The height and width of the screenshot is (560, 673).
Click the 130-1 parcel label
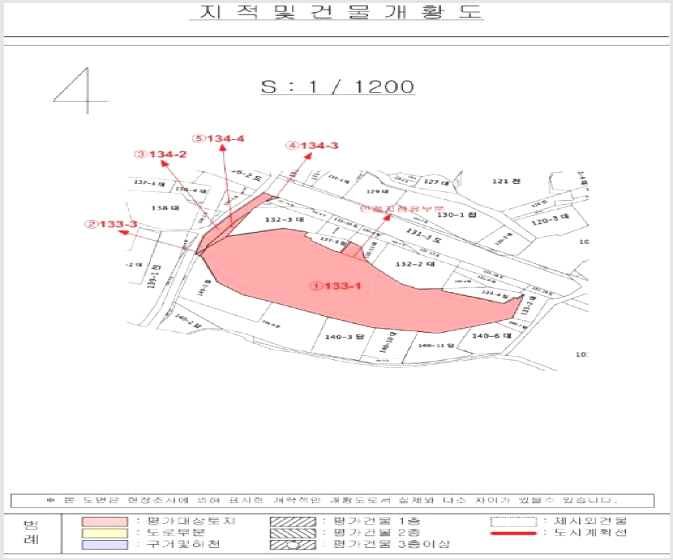tap(457, 214)
